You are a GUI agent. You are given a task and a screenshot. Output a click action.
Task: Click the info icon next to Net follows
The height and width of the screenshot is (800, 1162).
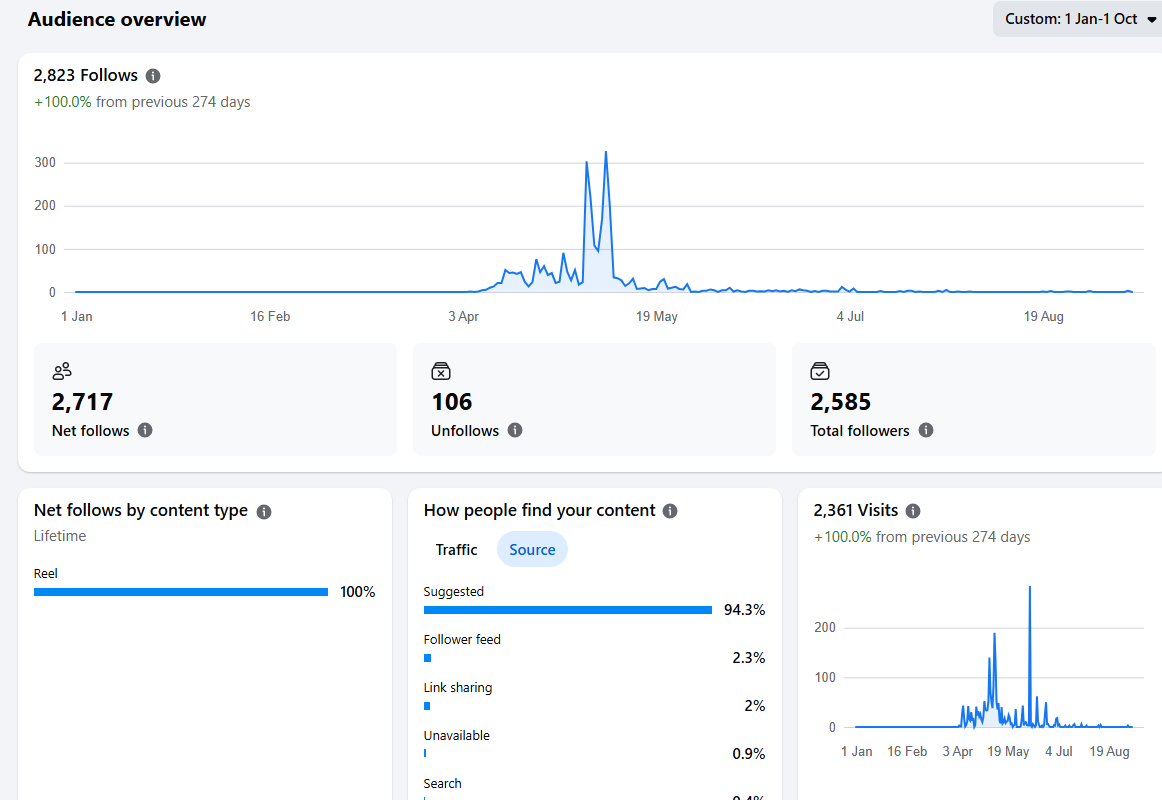click(145, 430)
